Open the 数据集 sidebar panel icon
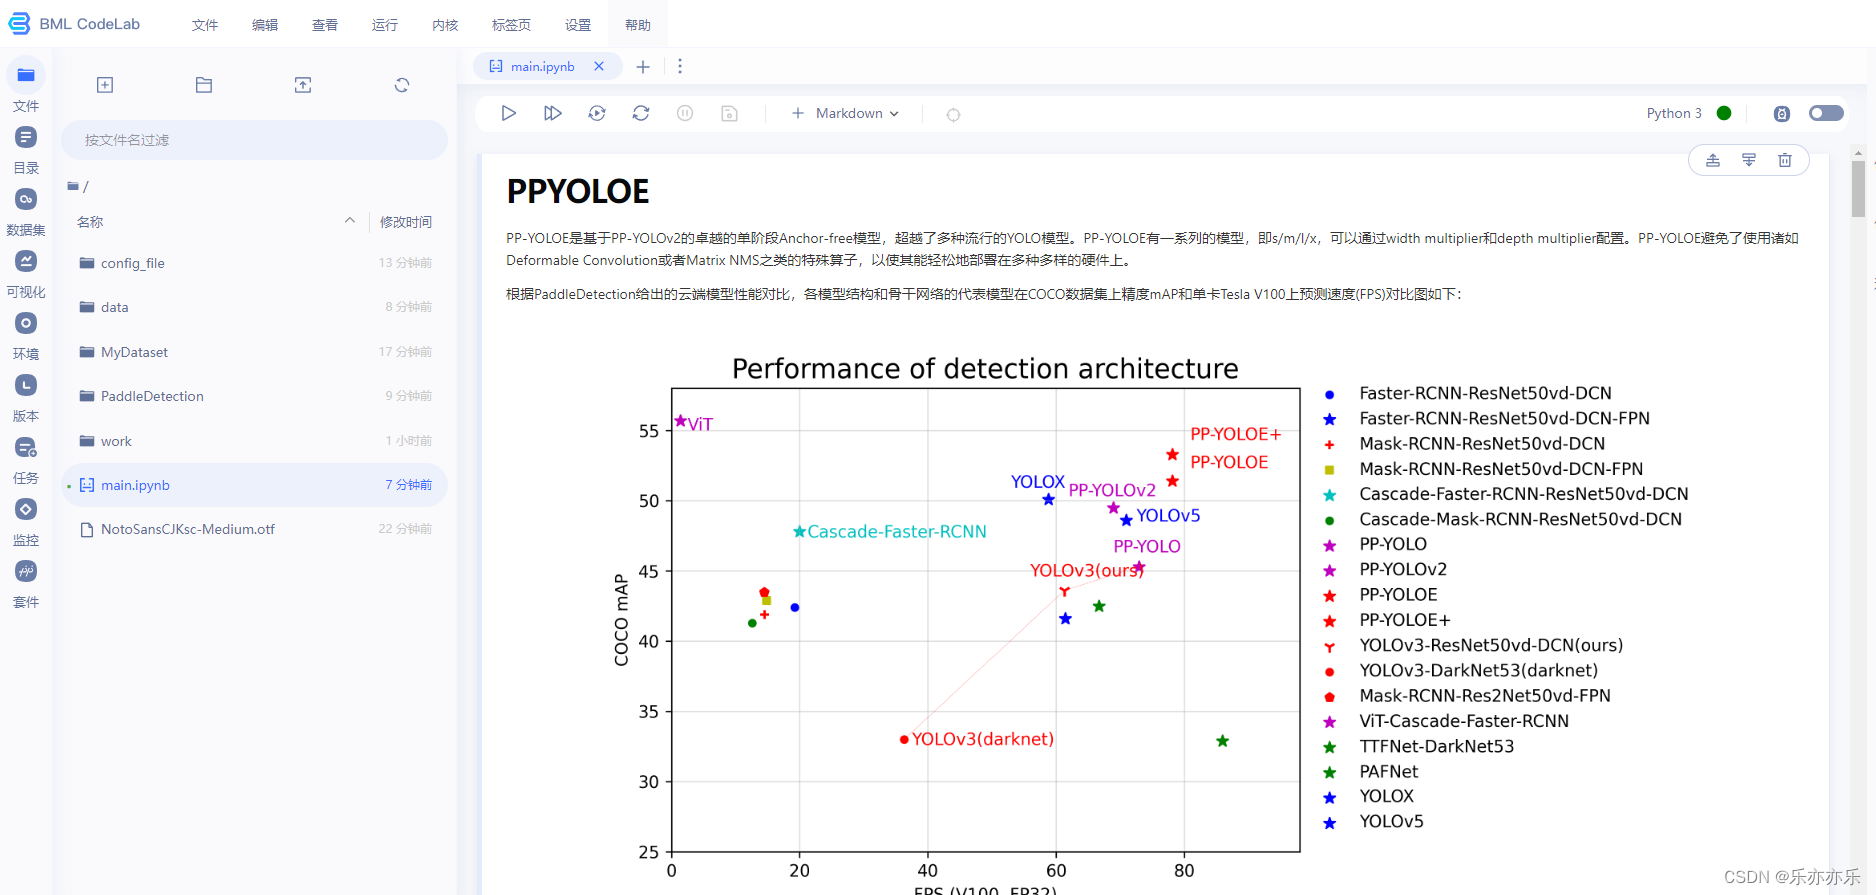Viewport: 1876px width, 895px height. (x=26, y=199)
